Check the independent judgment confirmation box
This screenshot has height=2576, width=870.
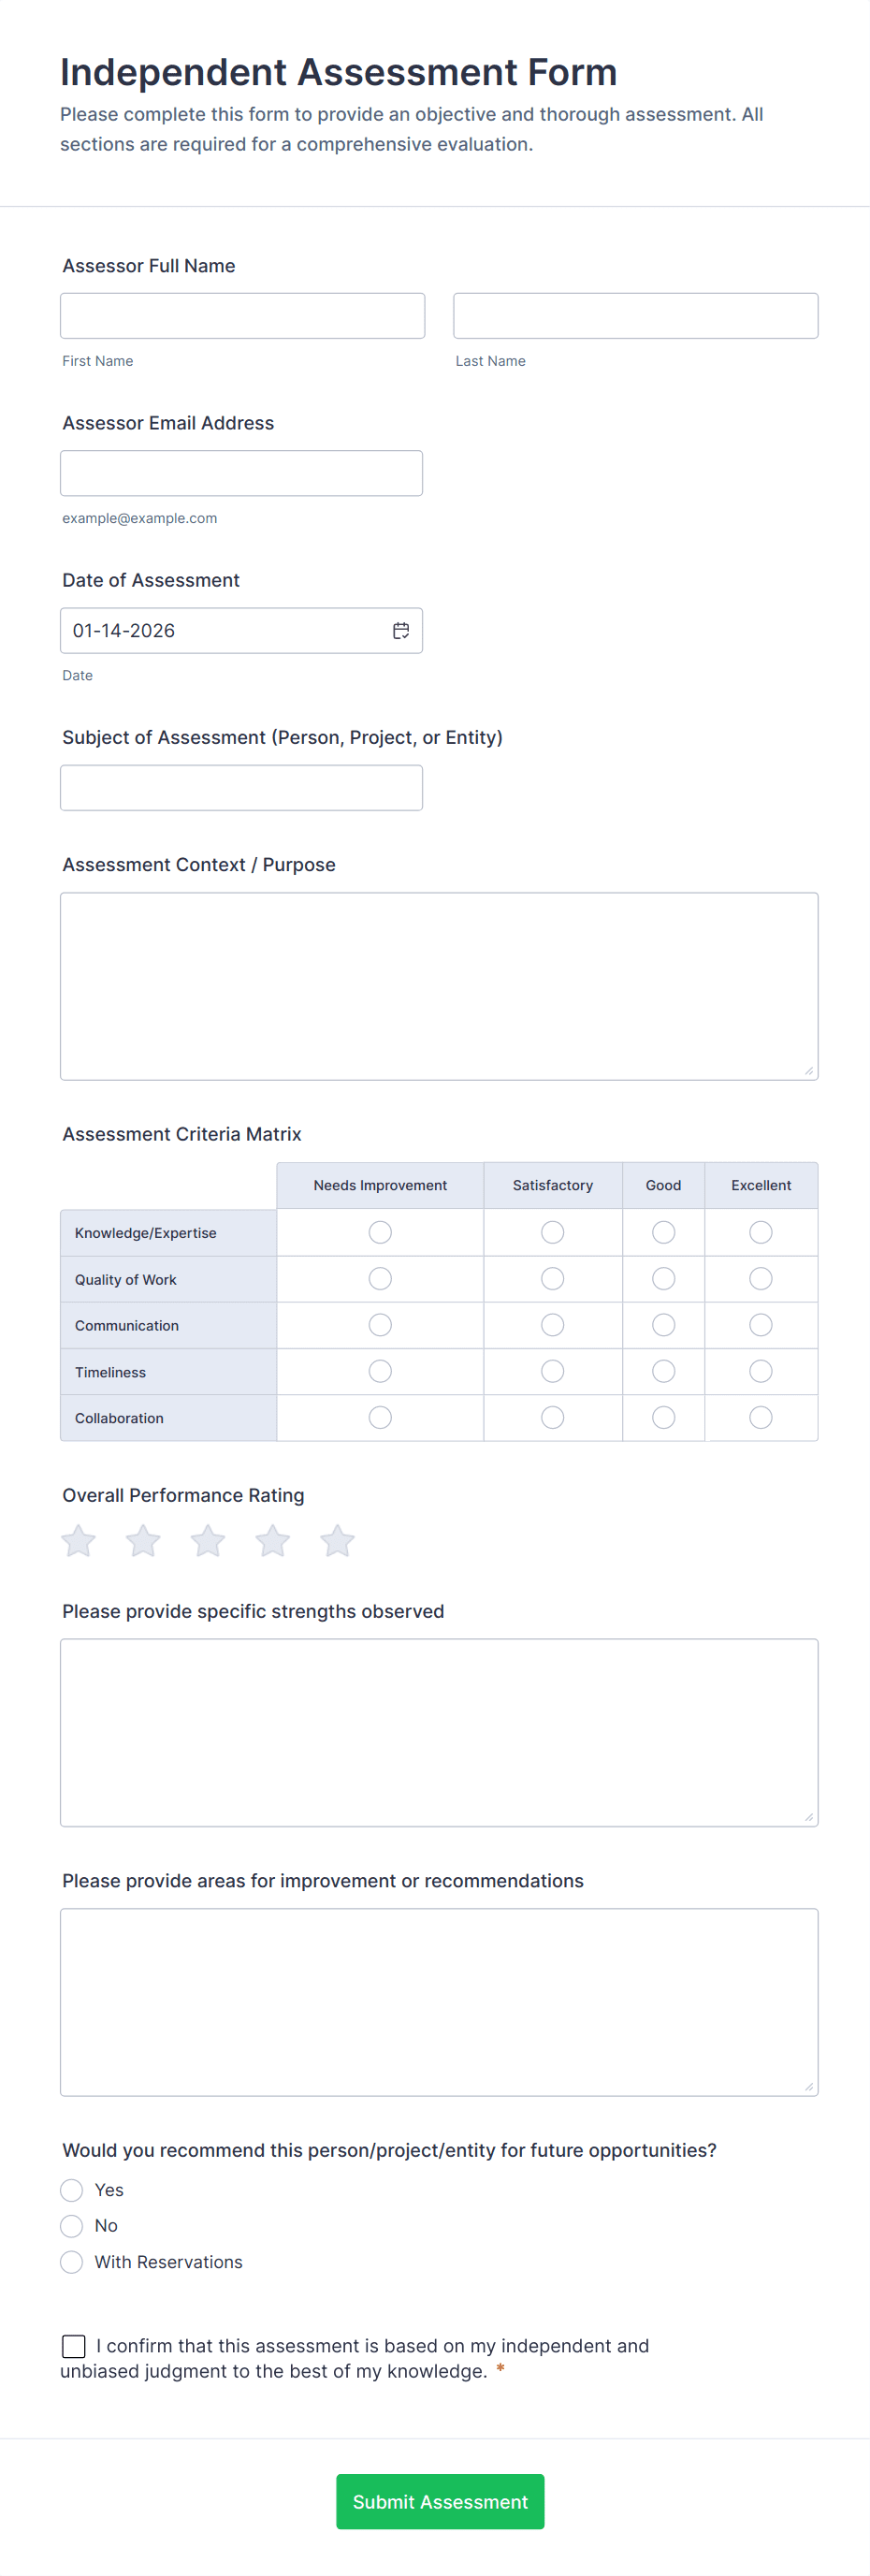click(73, 2345)
